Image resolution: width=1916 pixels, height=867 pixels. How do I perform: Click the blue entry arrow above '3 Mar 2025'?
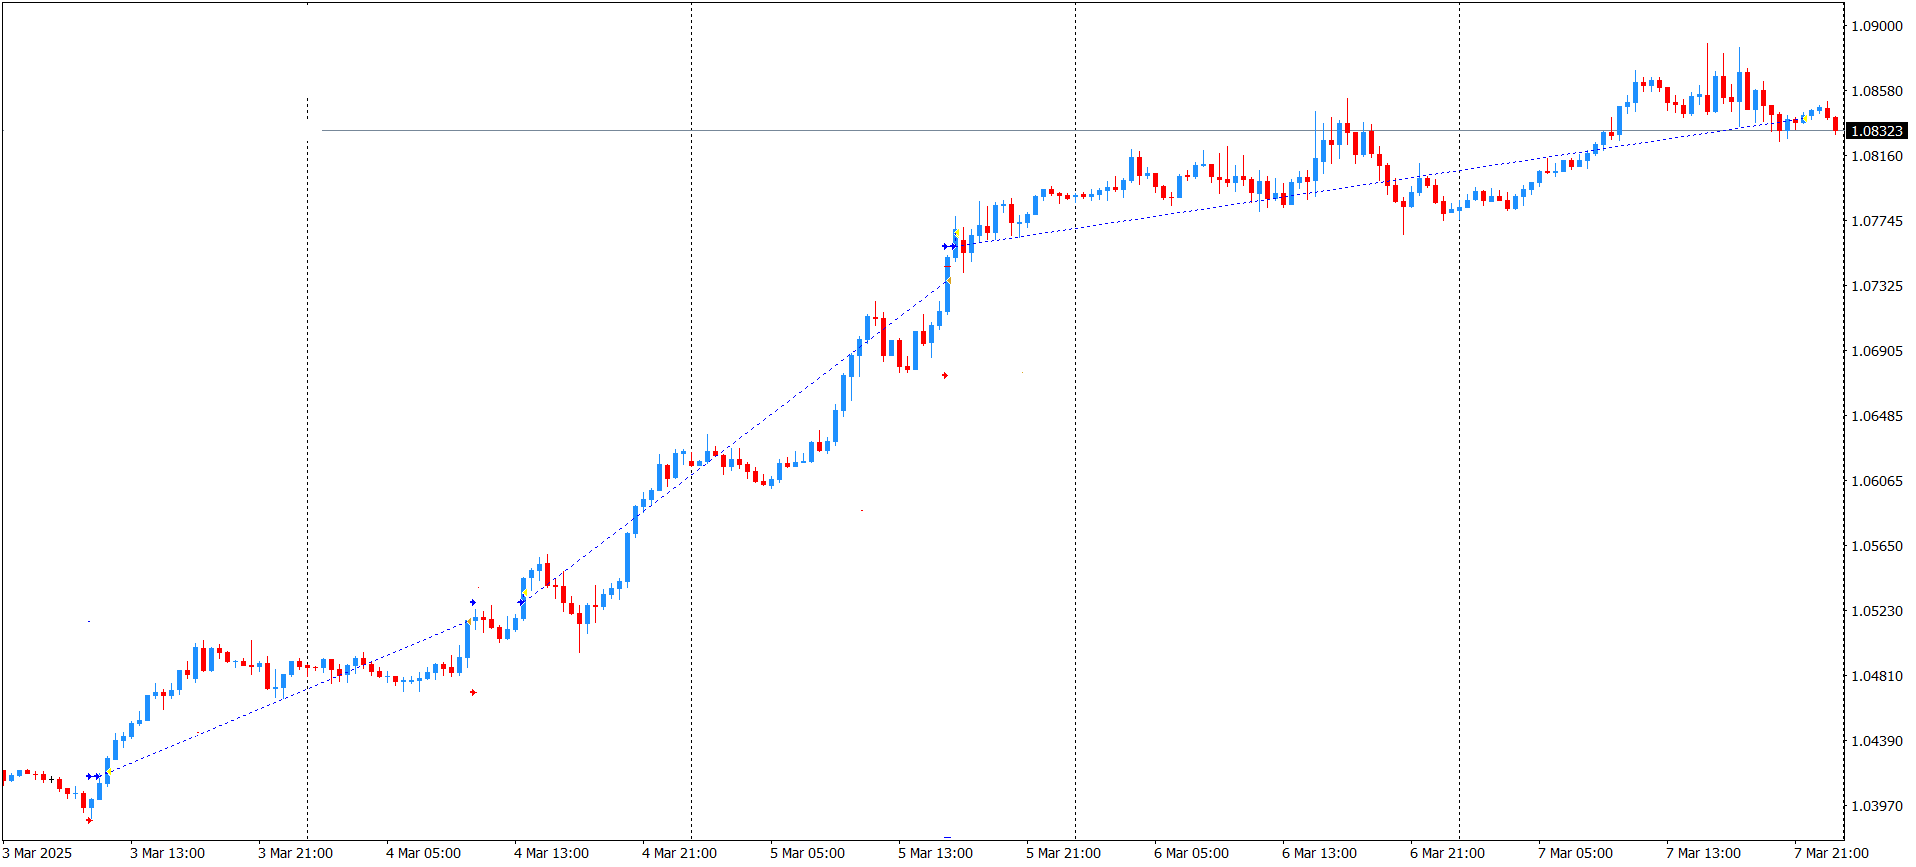click(90, 776)
